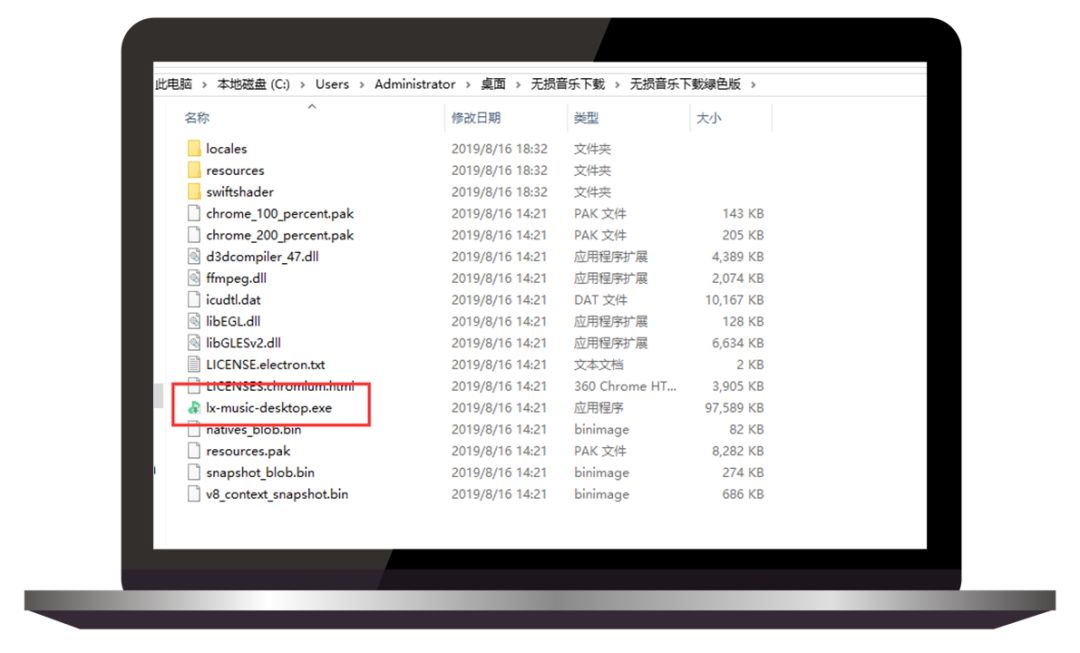
Task: Select the v8_context_snapshot.bin file icon
Action: 193,494
